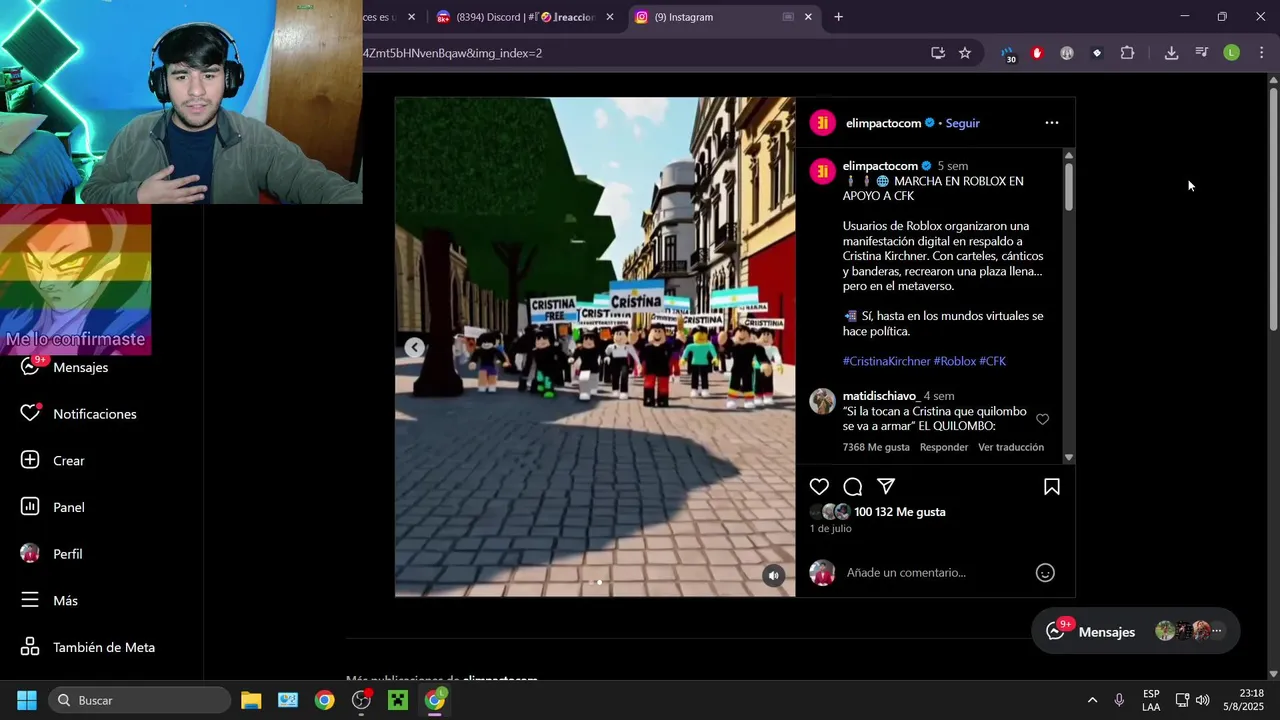Bookmark this page with the star icon
The image size is (1280, 720).
coord(965,53)
